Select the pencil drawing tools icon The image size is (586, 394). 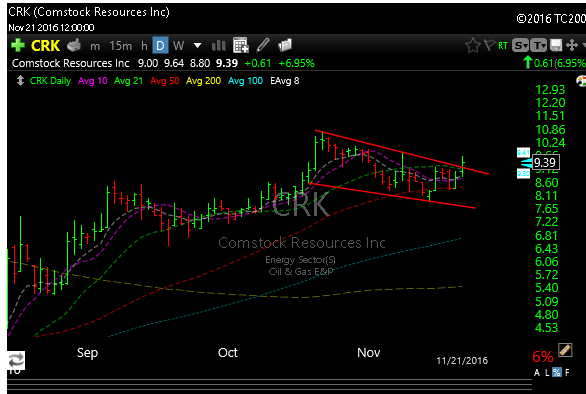tap(263, 45)
